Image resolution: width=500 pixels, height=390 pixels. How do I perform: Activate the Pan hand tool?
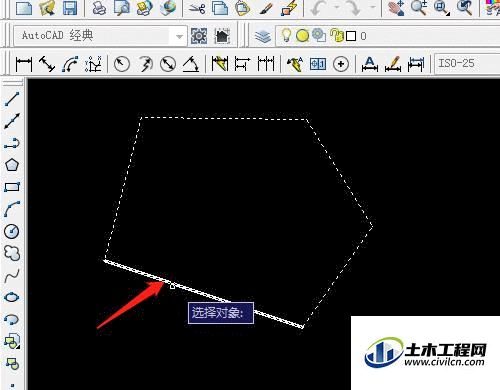pyautogui.click(x=397, y=7)
